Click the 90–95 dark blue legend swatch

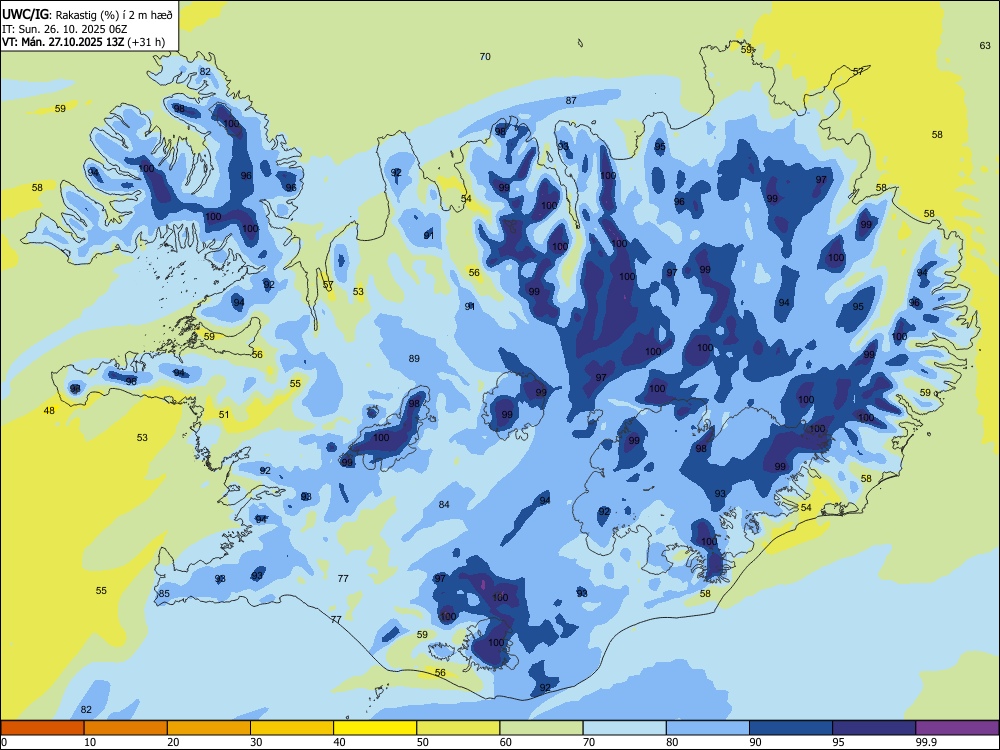791,728
